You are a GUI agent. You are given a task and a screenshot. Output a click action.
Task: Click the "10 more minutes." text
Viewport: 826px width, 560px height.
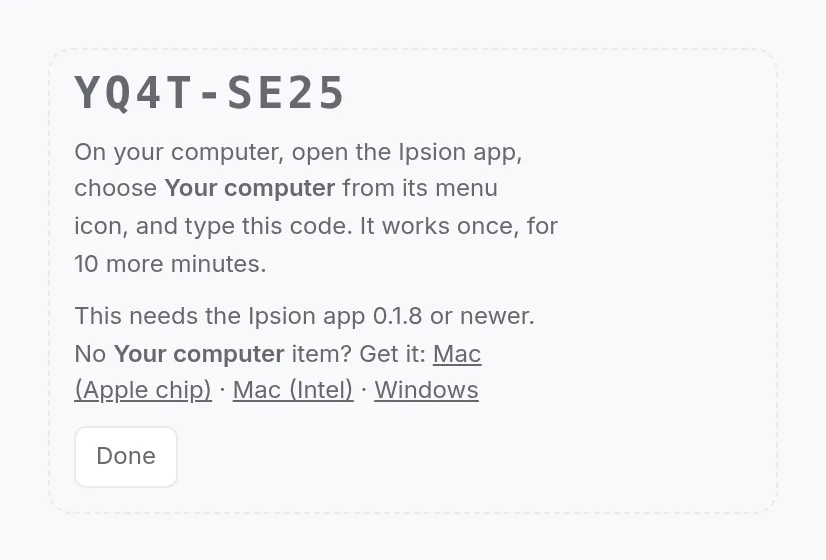point(170,264)
